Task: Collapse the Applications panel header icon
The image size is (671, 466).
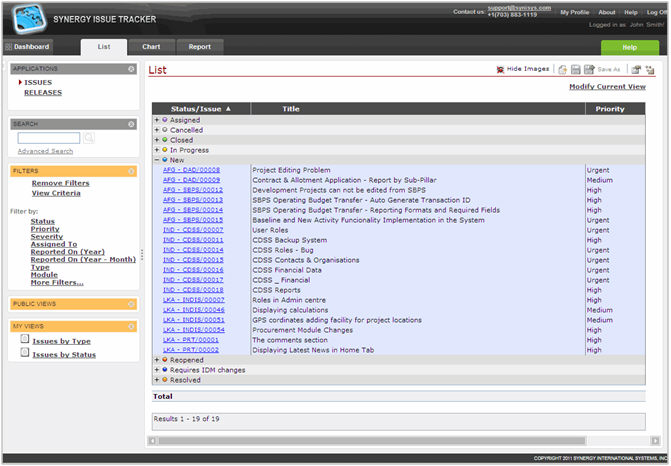Action: tap(131, 69)
